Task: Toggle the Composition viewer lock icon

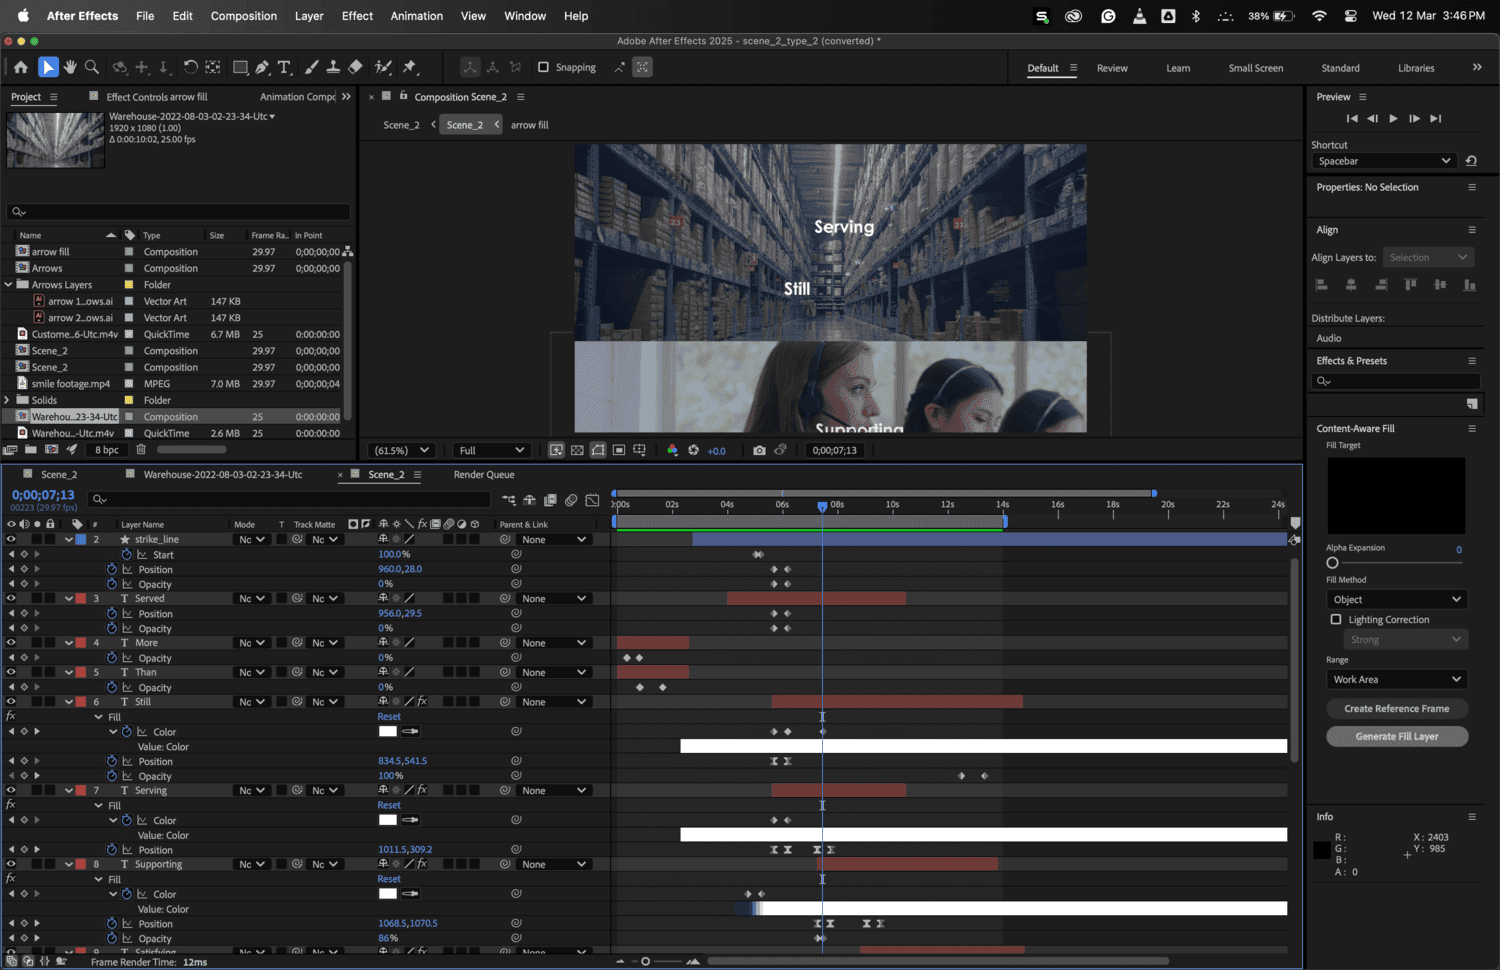Action: [404, 96]
